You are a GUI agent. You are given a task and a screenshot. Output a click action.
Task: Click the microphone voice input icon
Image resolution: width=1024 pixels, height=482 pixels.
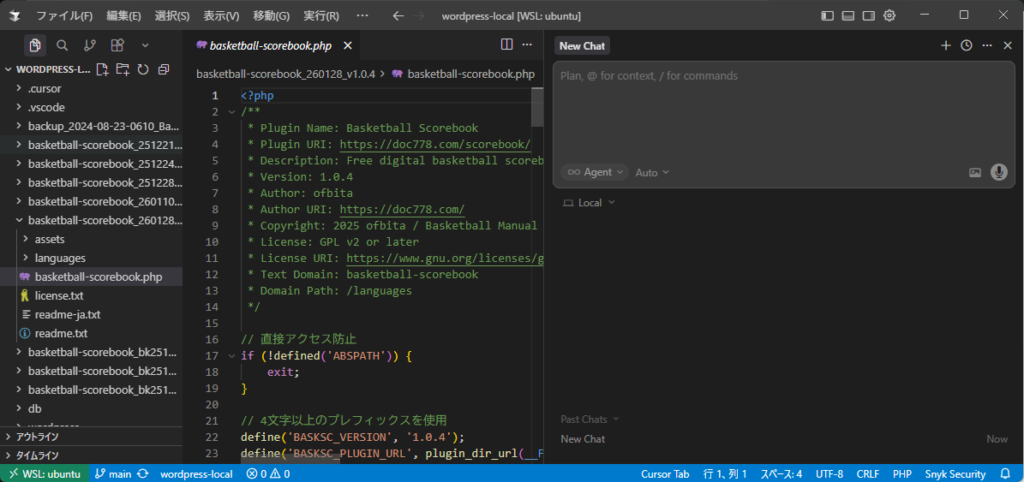pos(998,172)
